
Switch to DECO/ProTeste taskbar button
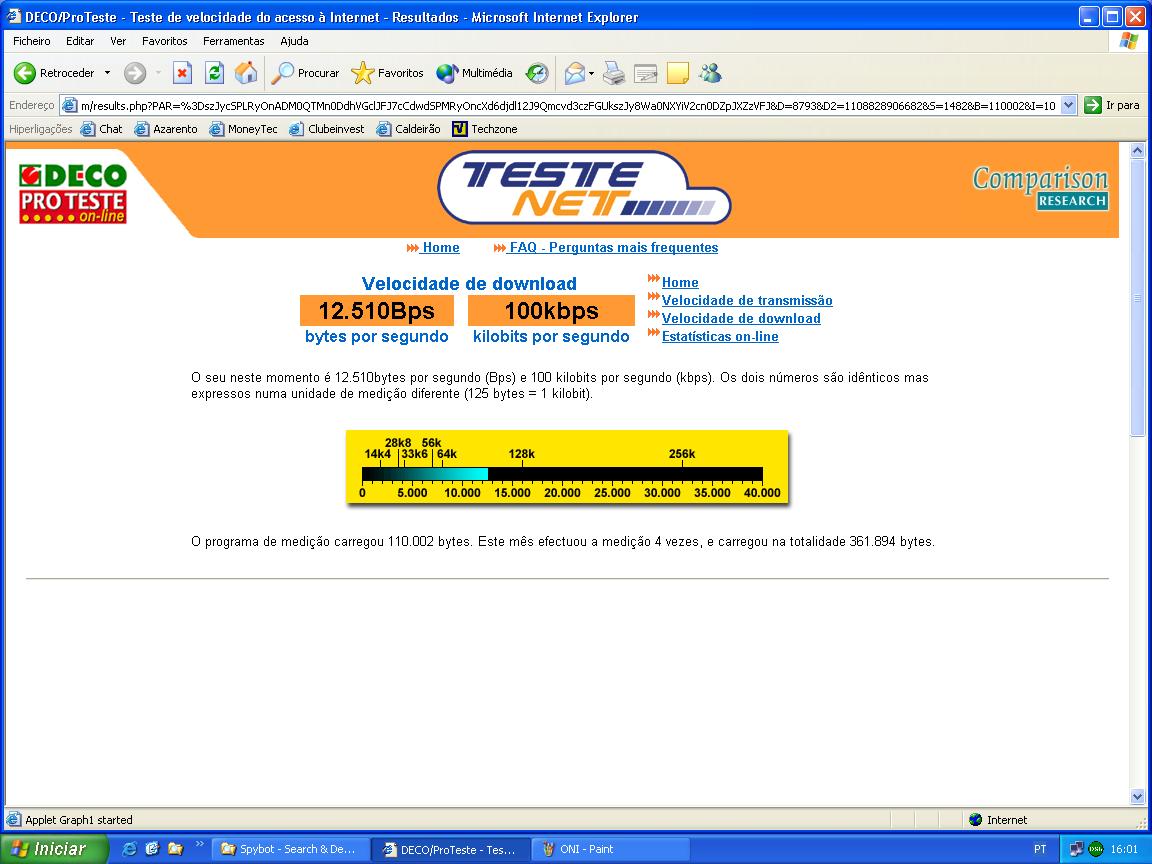(450, 849)
